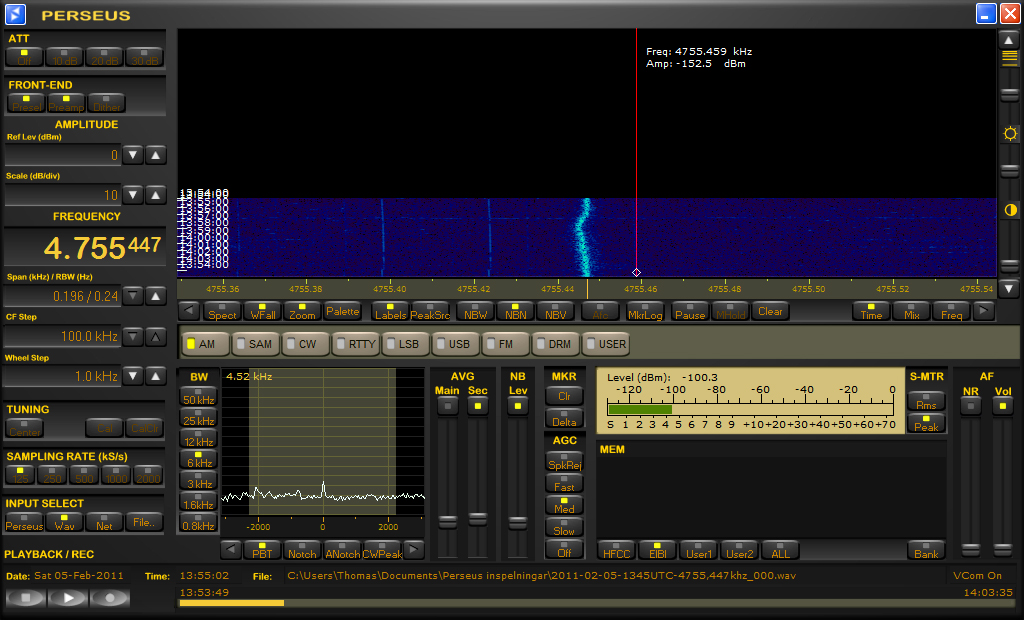This screenshot has height=620, width=1024.
Task: Switch S-meter to Peak mode
Action: [926, 423]
